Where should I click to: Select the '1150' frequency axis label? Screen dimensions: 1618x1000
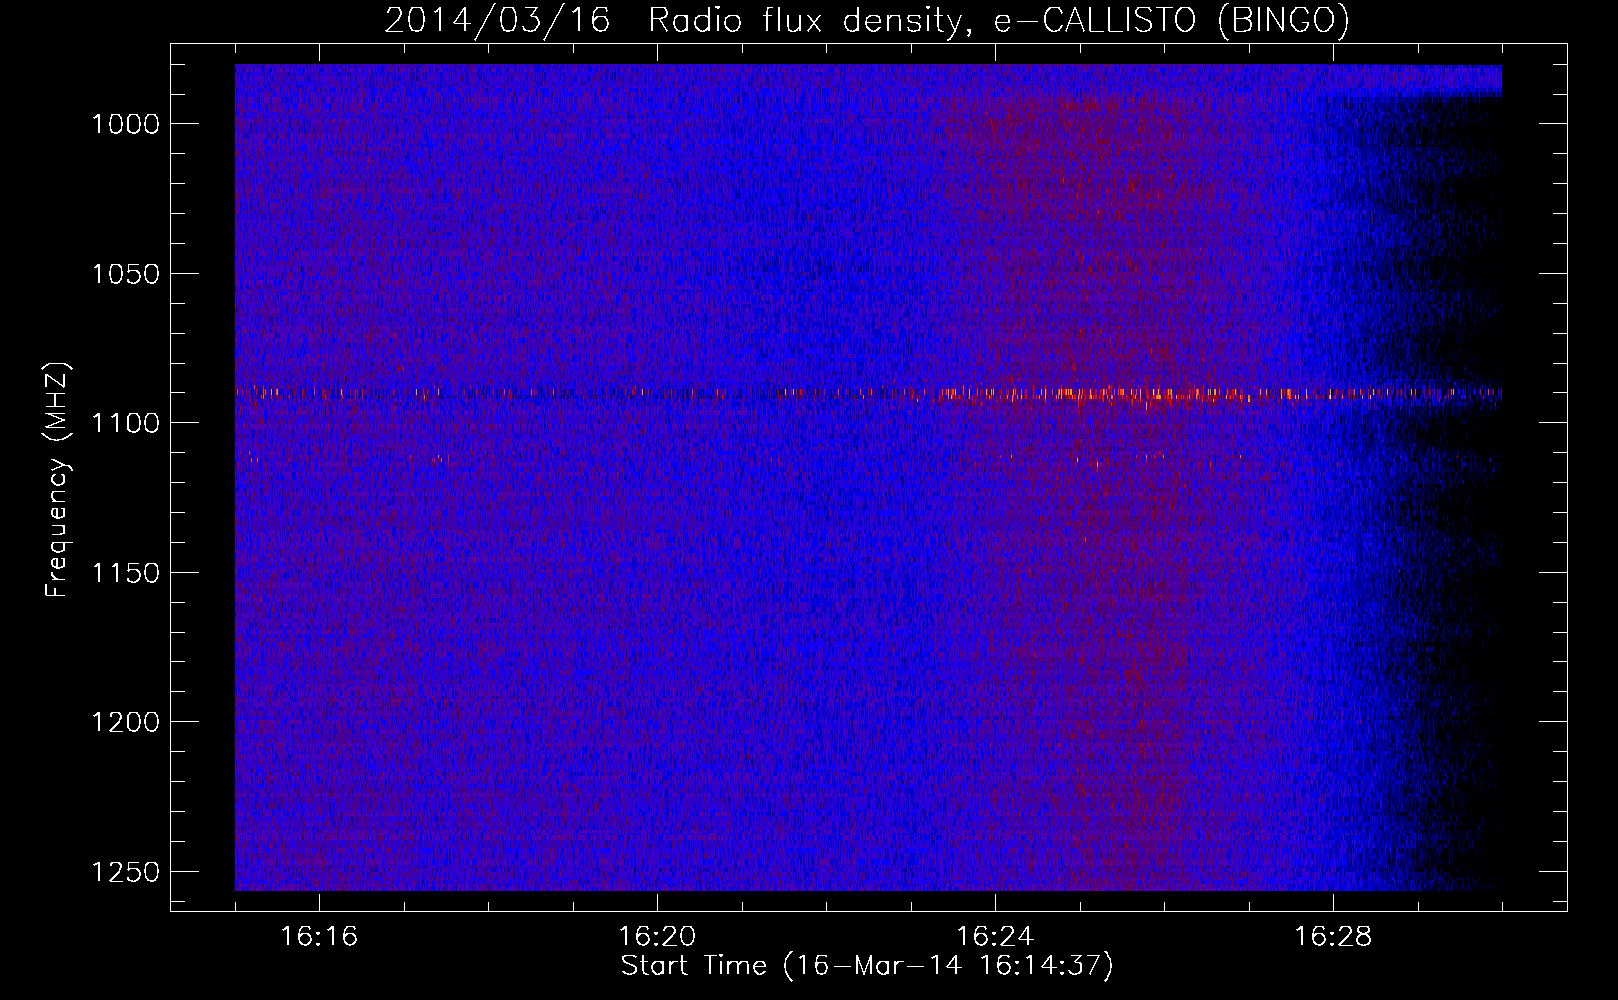(x=125, y=573)
